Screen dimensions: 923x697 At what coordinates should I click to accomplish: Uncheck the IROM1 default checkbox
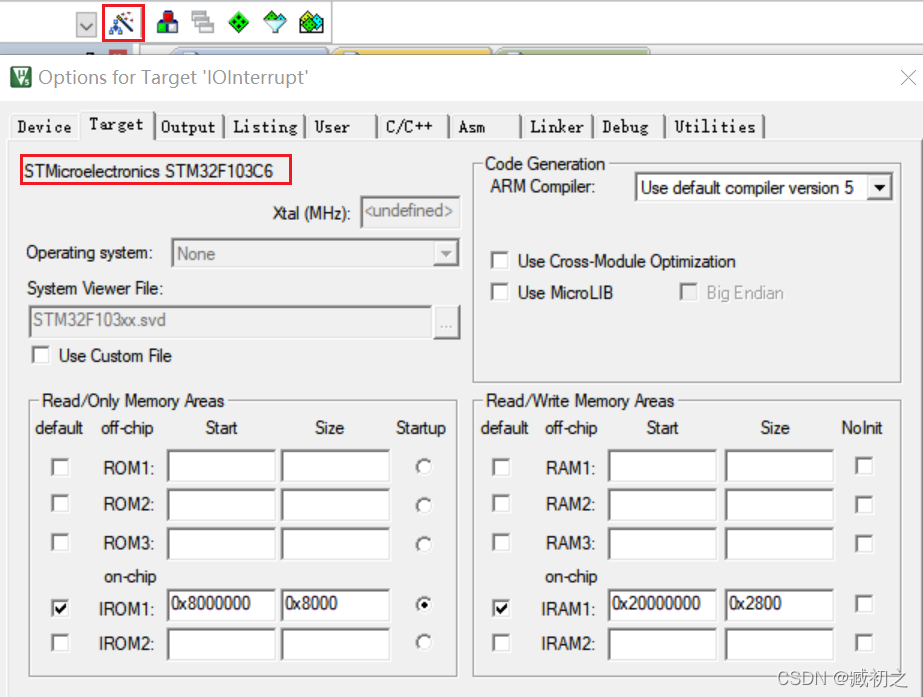(60, 608)
